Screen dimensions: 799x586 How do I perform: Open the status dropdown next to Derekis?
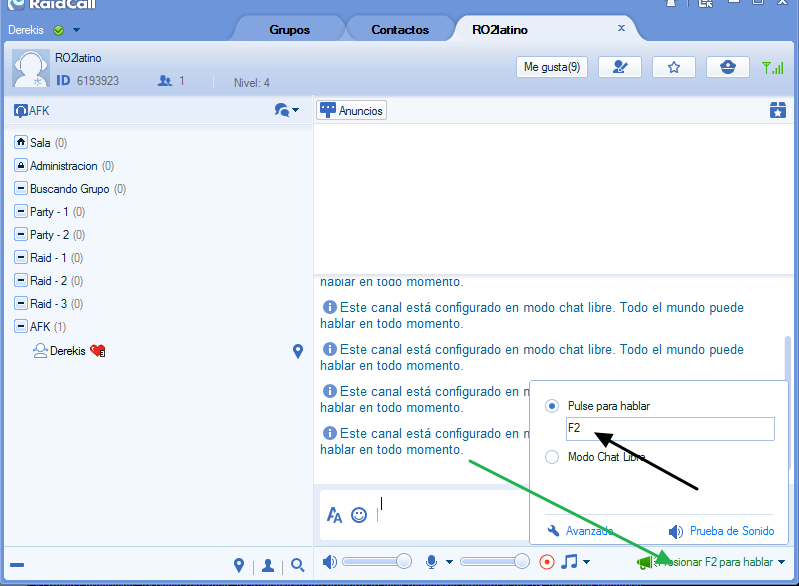pyautogui.click(x=76, y=30)
